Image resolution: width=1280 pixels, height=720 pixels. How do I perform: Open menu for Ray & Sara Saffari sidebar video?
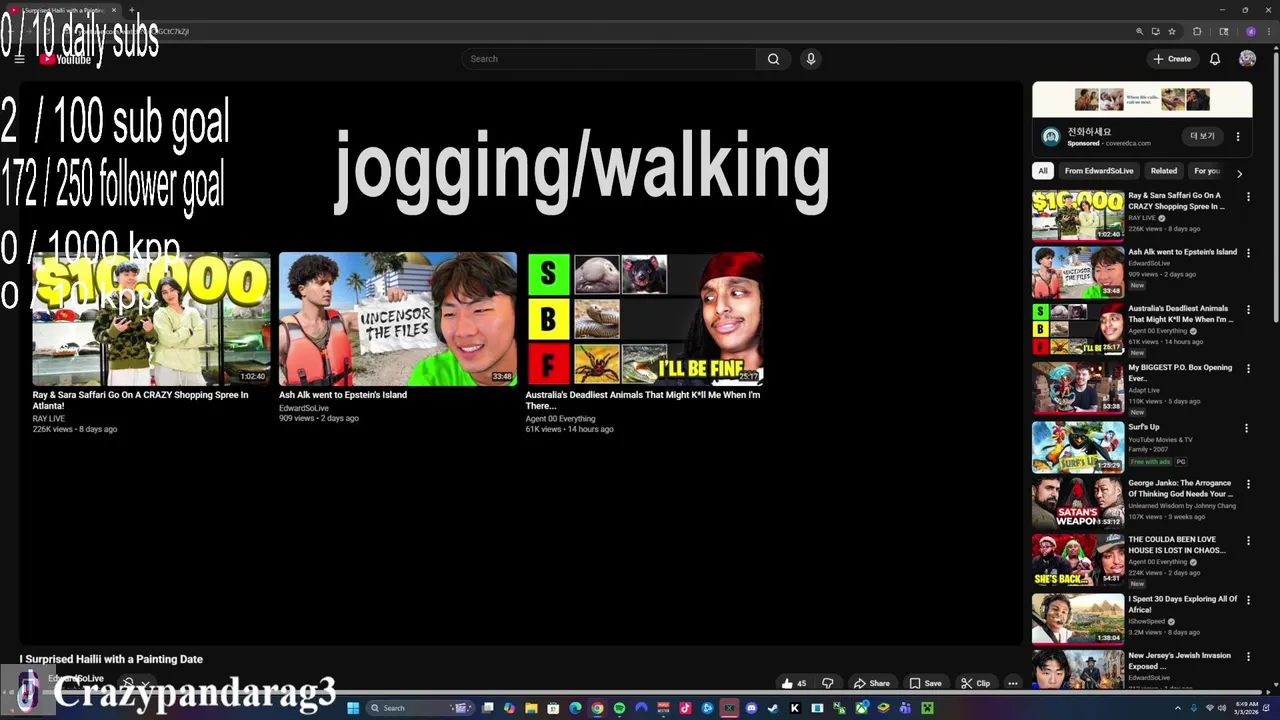(x=1247, y=197)
